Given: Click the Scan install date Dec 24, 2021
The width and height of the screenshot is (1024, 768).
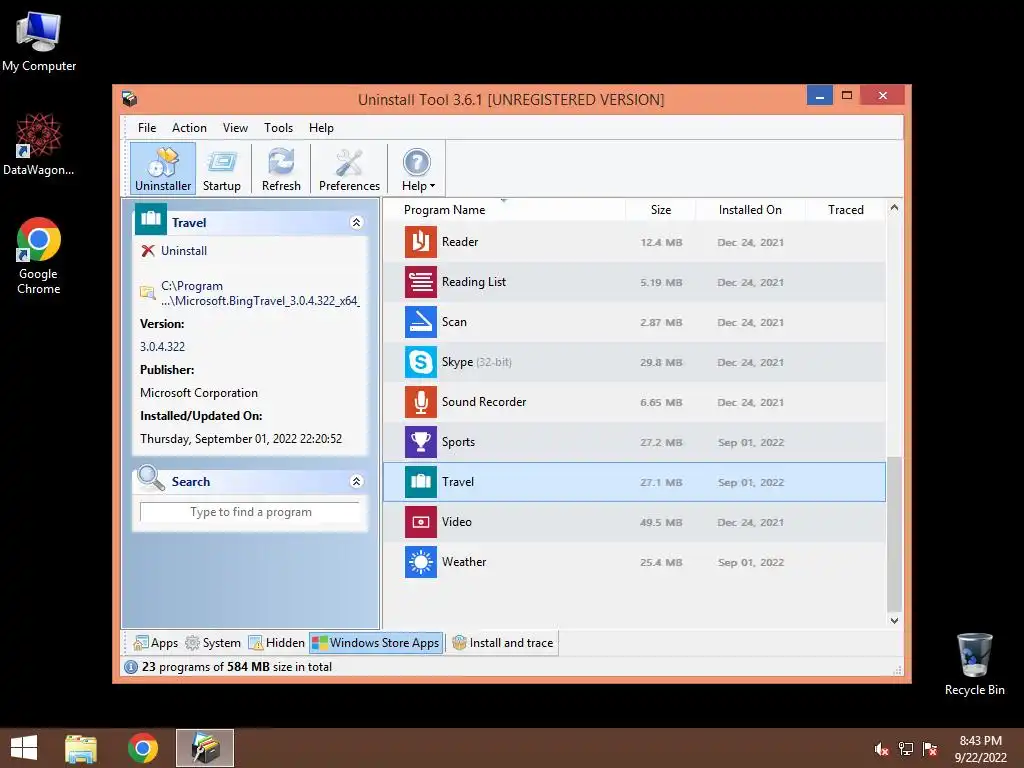Looking at the screenshot, I should (750, 323).
